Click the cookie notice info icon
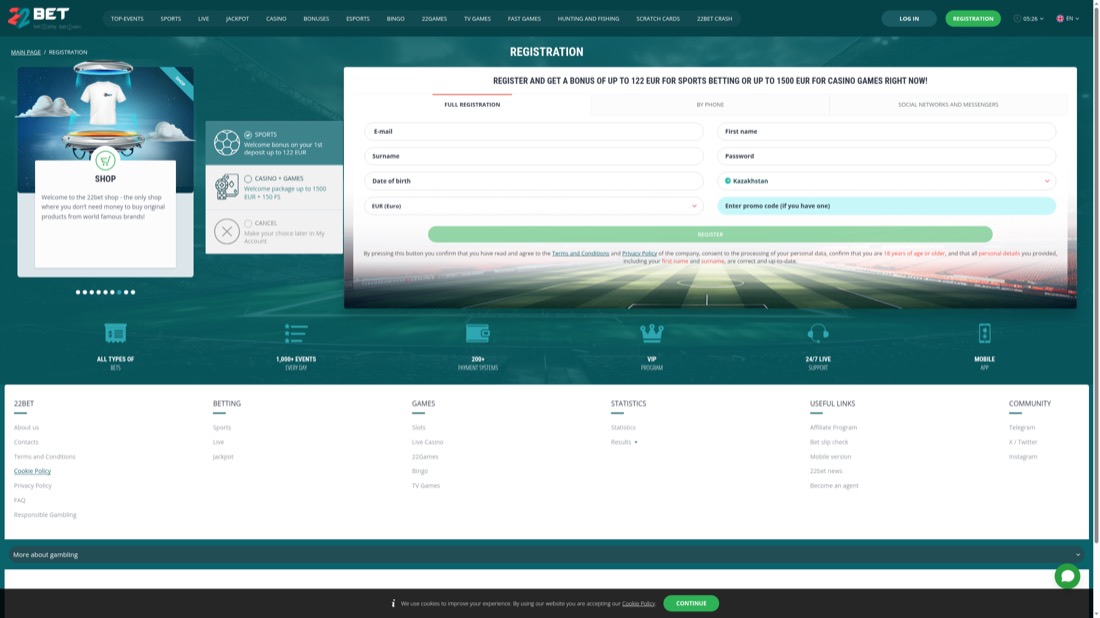Image resolution: width=1100 pixels, height=618 pixels. click(x=393, y=603)
